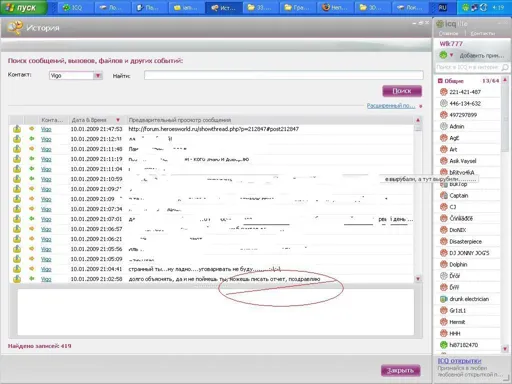Open the Vigo link in the 21:47:53 row
The width and height of the screenshot is (512, 384).
[x=46, y=129]
